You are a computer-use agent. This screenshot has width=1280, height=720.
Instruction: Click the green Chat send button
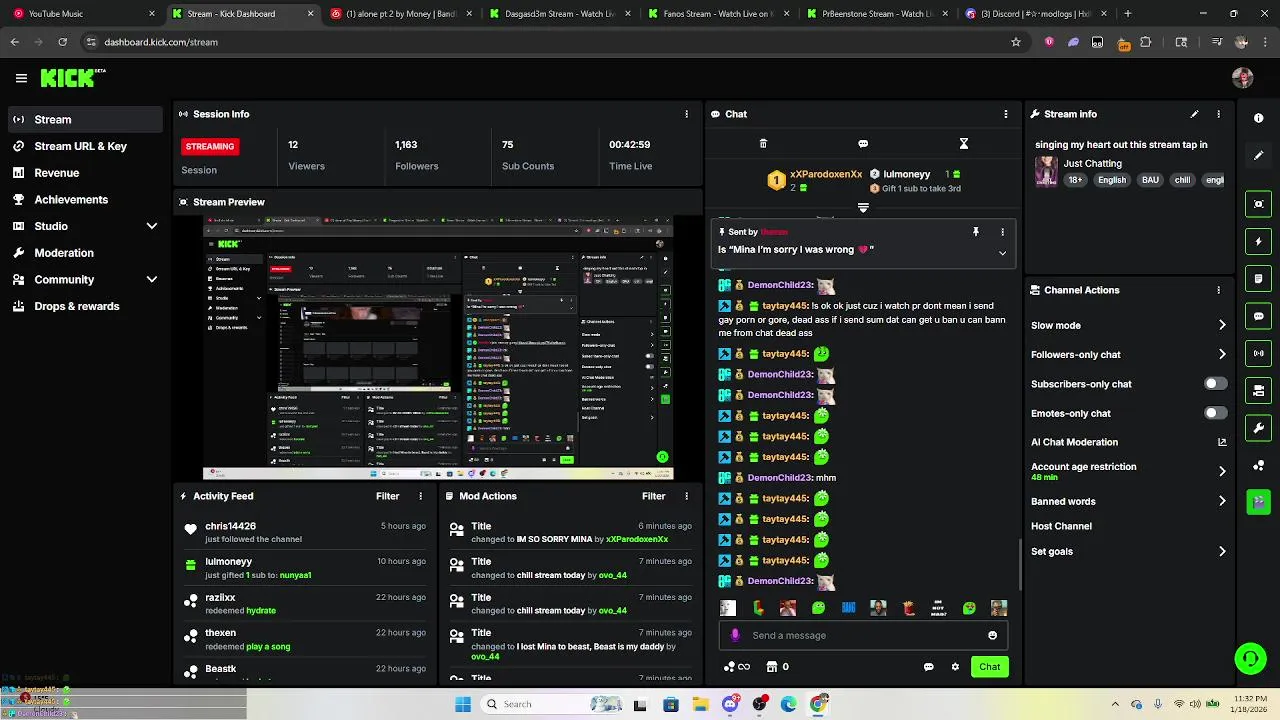point(989,667)
